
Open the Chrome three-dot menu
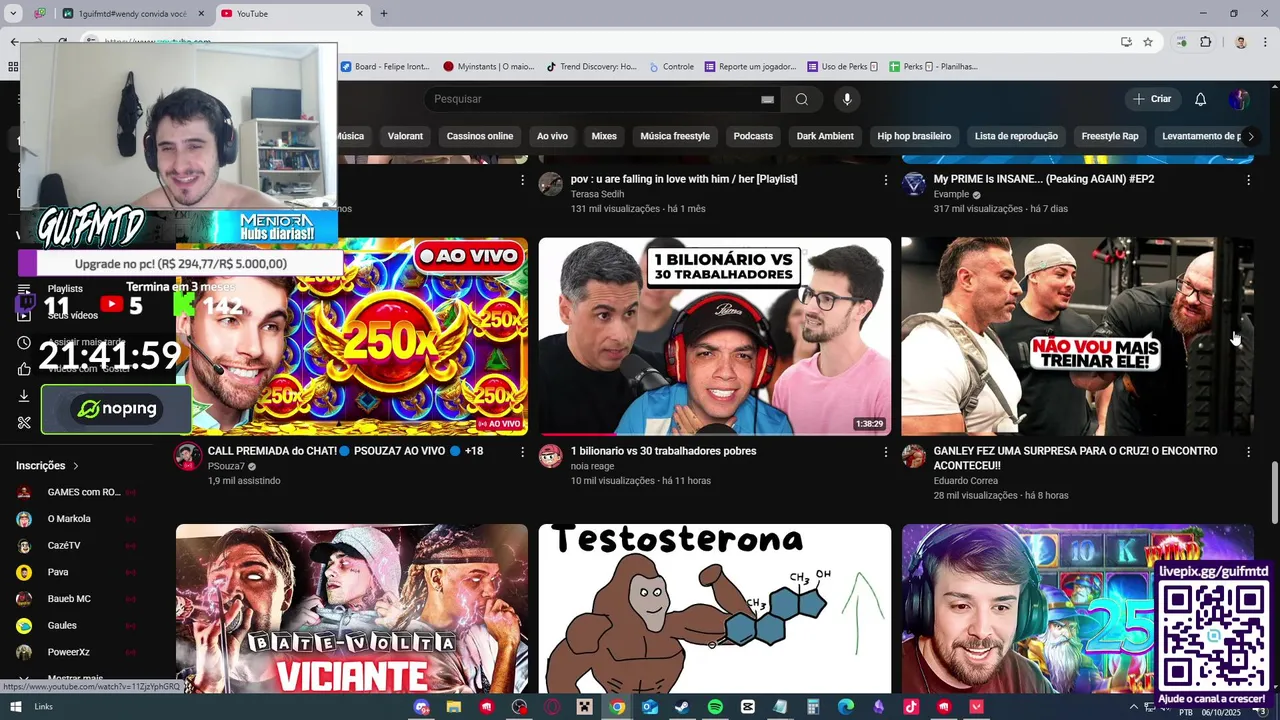pos(1264,42)
